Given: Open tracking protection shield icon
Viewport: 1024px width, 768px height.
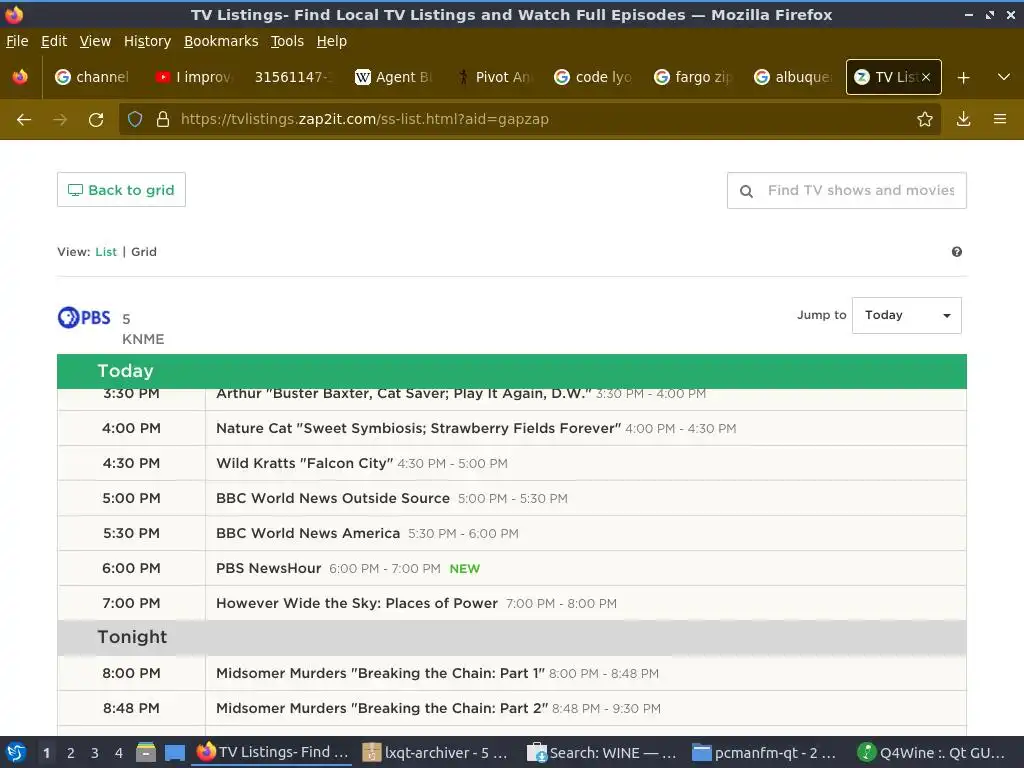Looking at the screenshot, I should (135, 119).
